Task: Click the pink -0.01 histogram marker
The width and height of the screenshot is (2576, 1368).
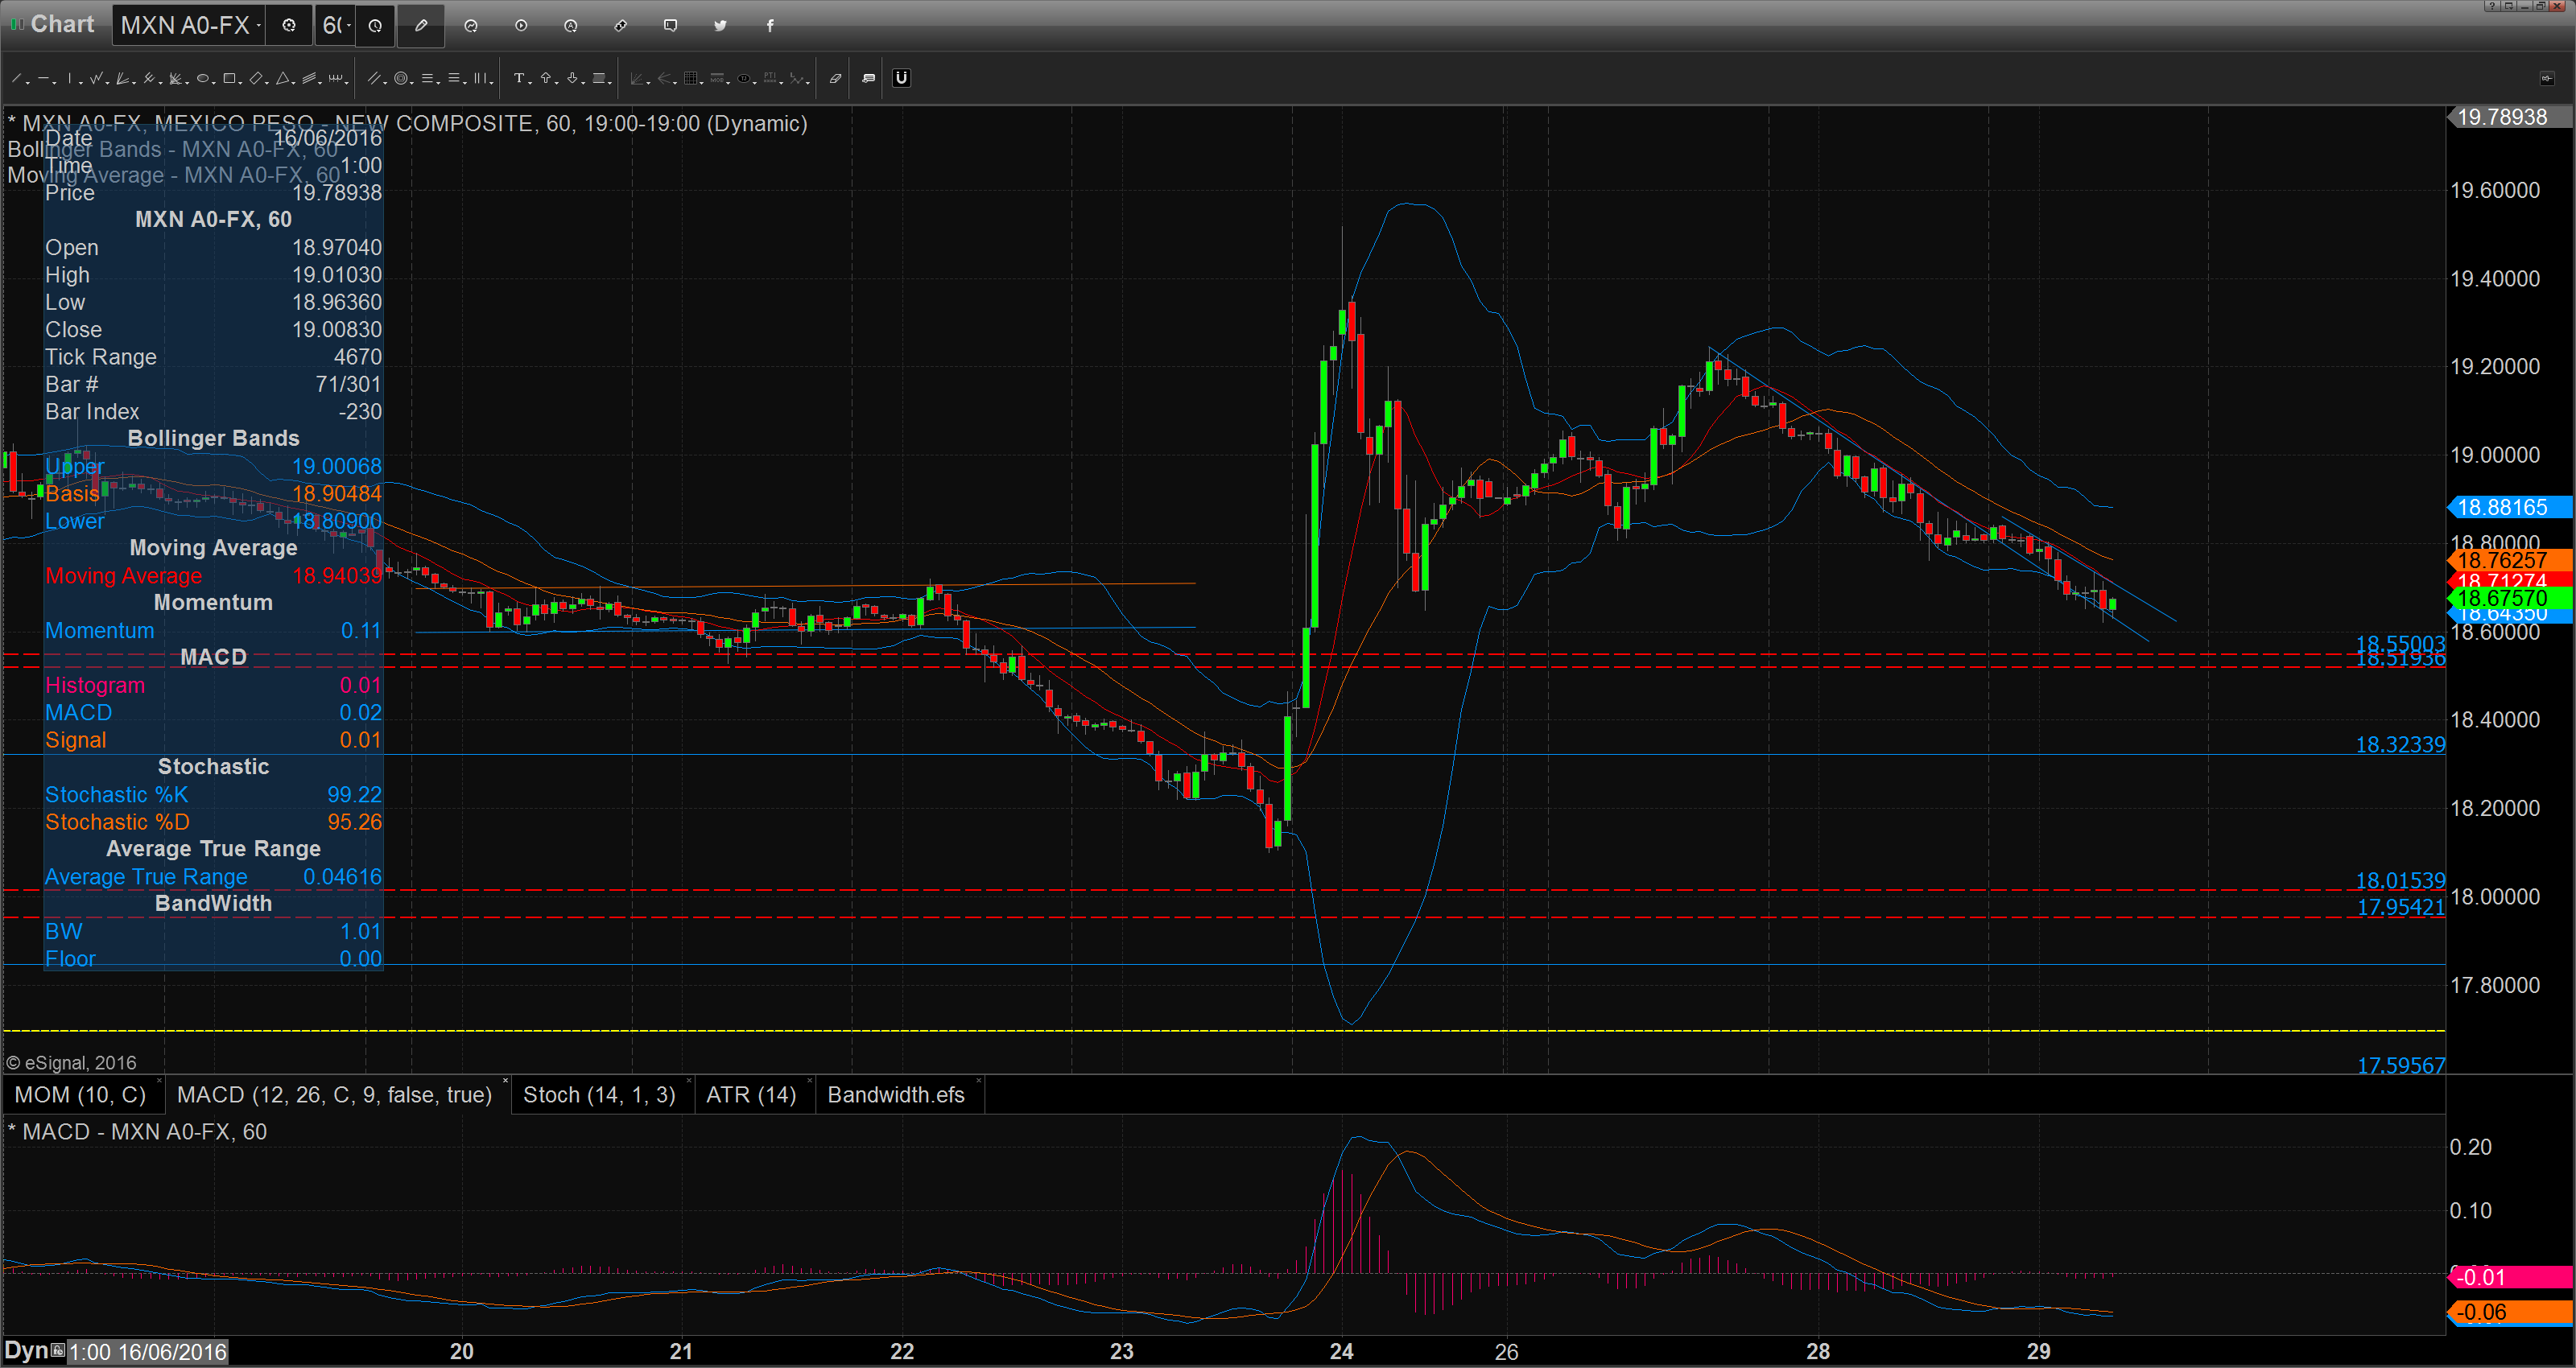Action: coord(2509,1277)
